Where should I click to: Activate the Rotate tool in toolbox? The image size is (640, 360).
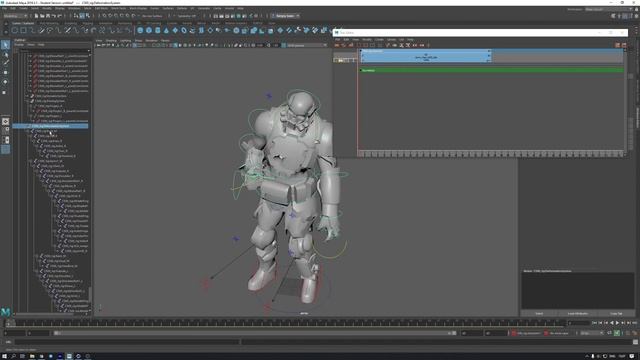(5, 82)
